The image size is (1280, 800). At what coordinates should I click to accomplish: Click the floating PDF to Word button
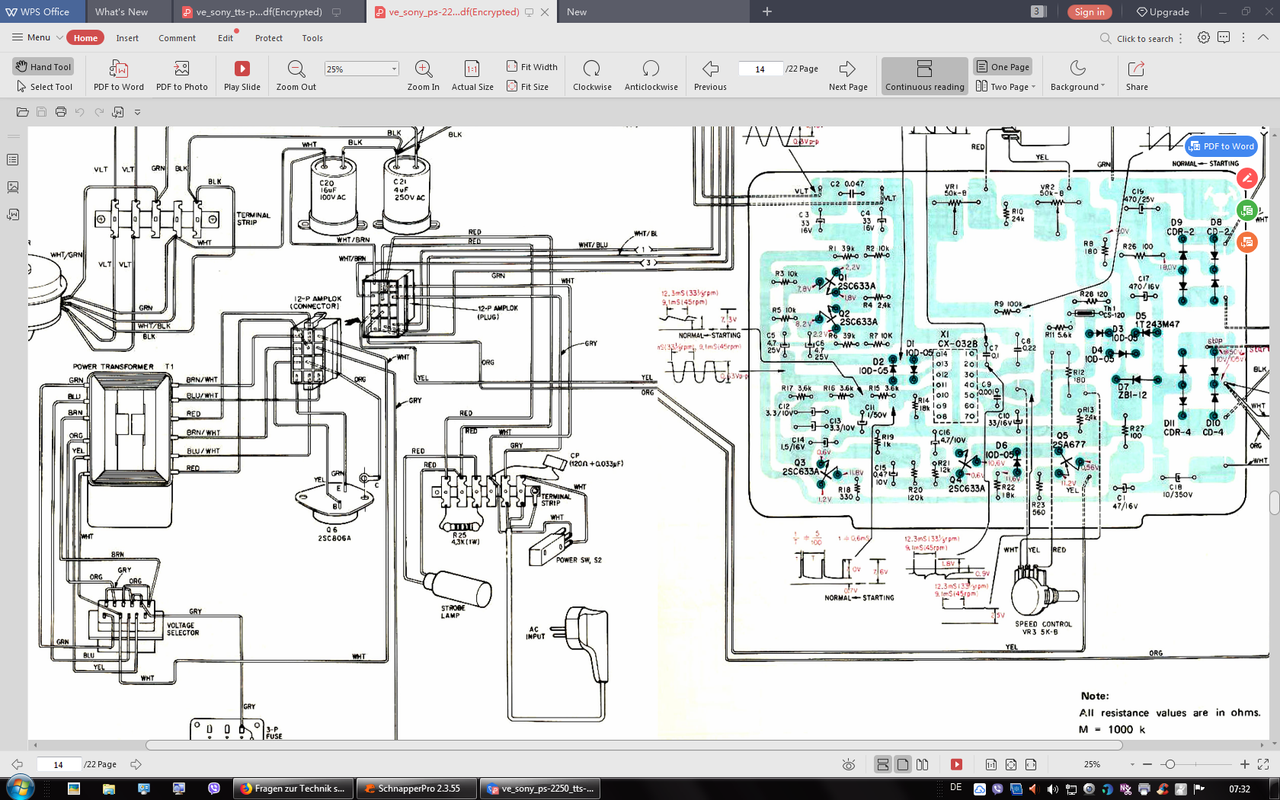click(1221, 146)
